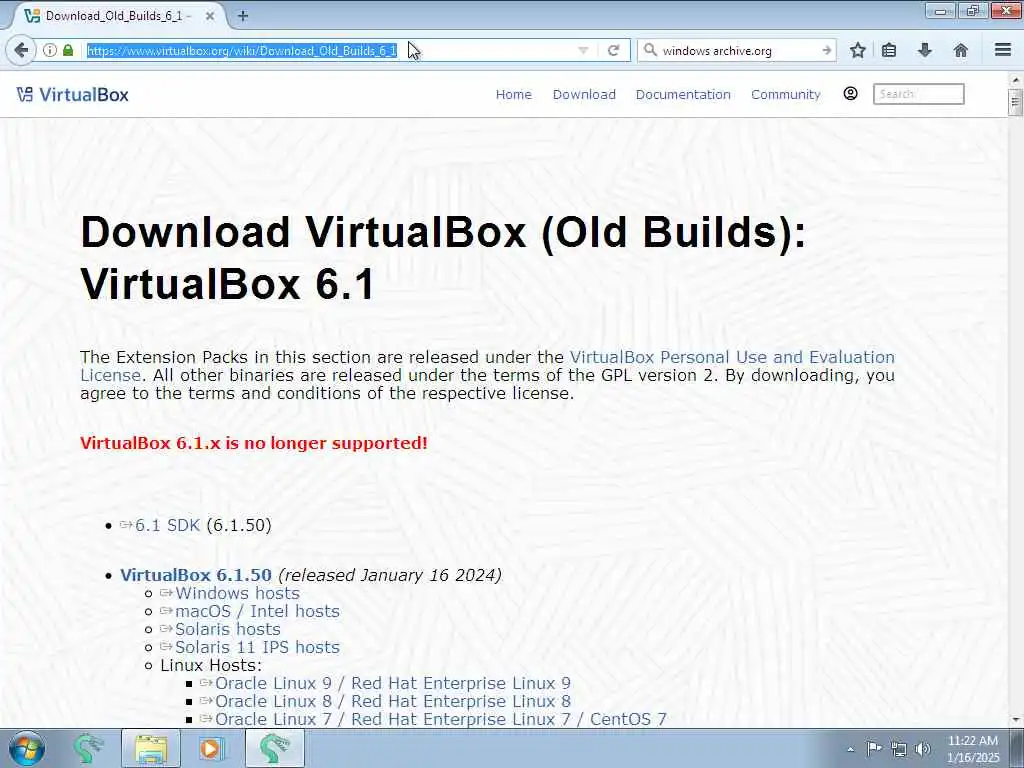Open the Windows Start menu
This screenshot has height=768, width=1024.
click(27, 748)
